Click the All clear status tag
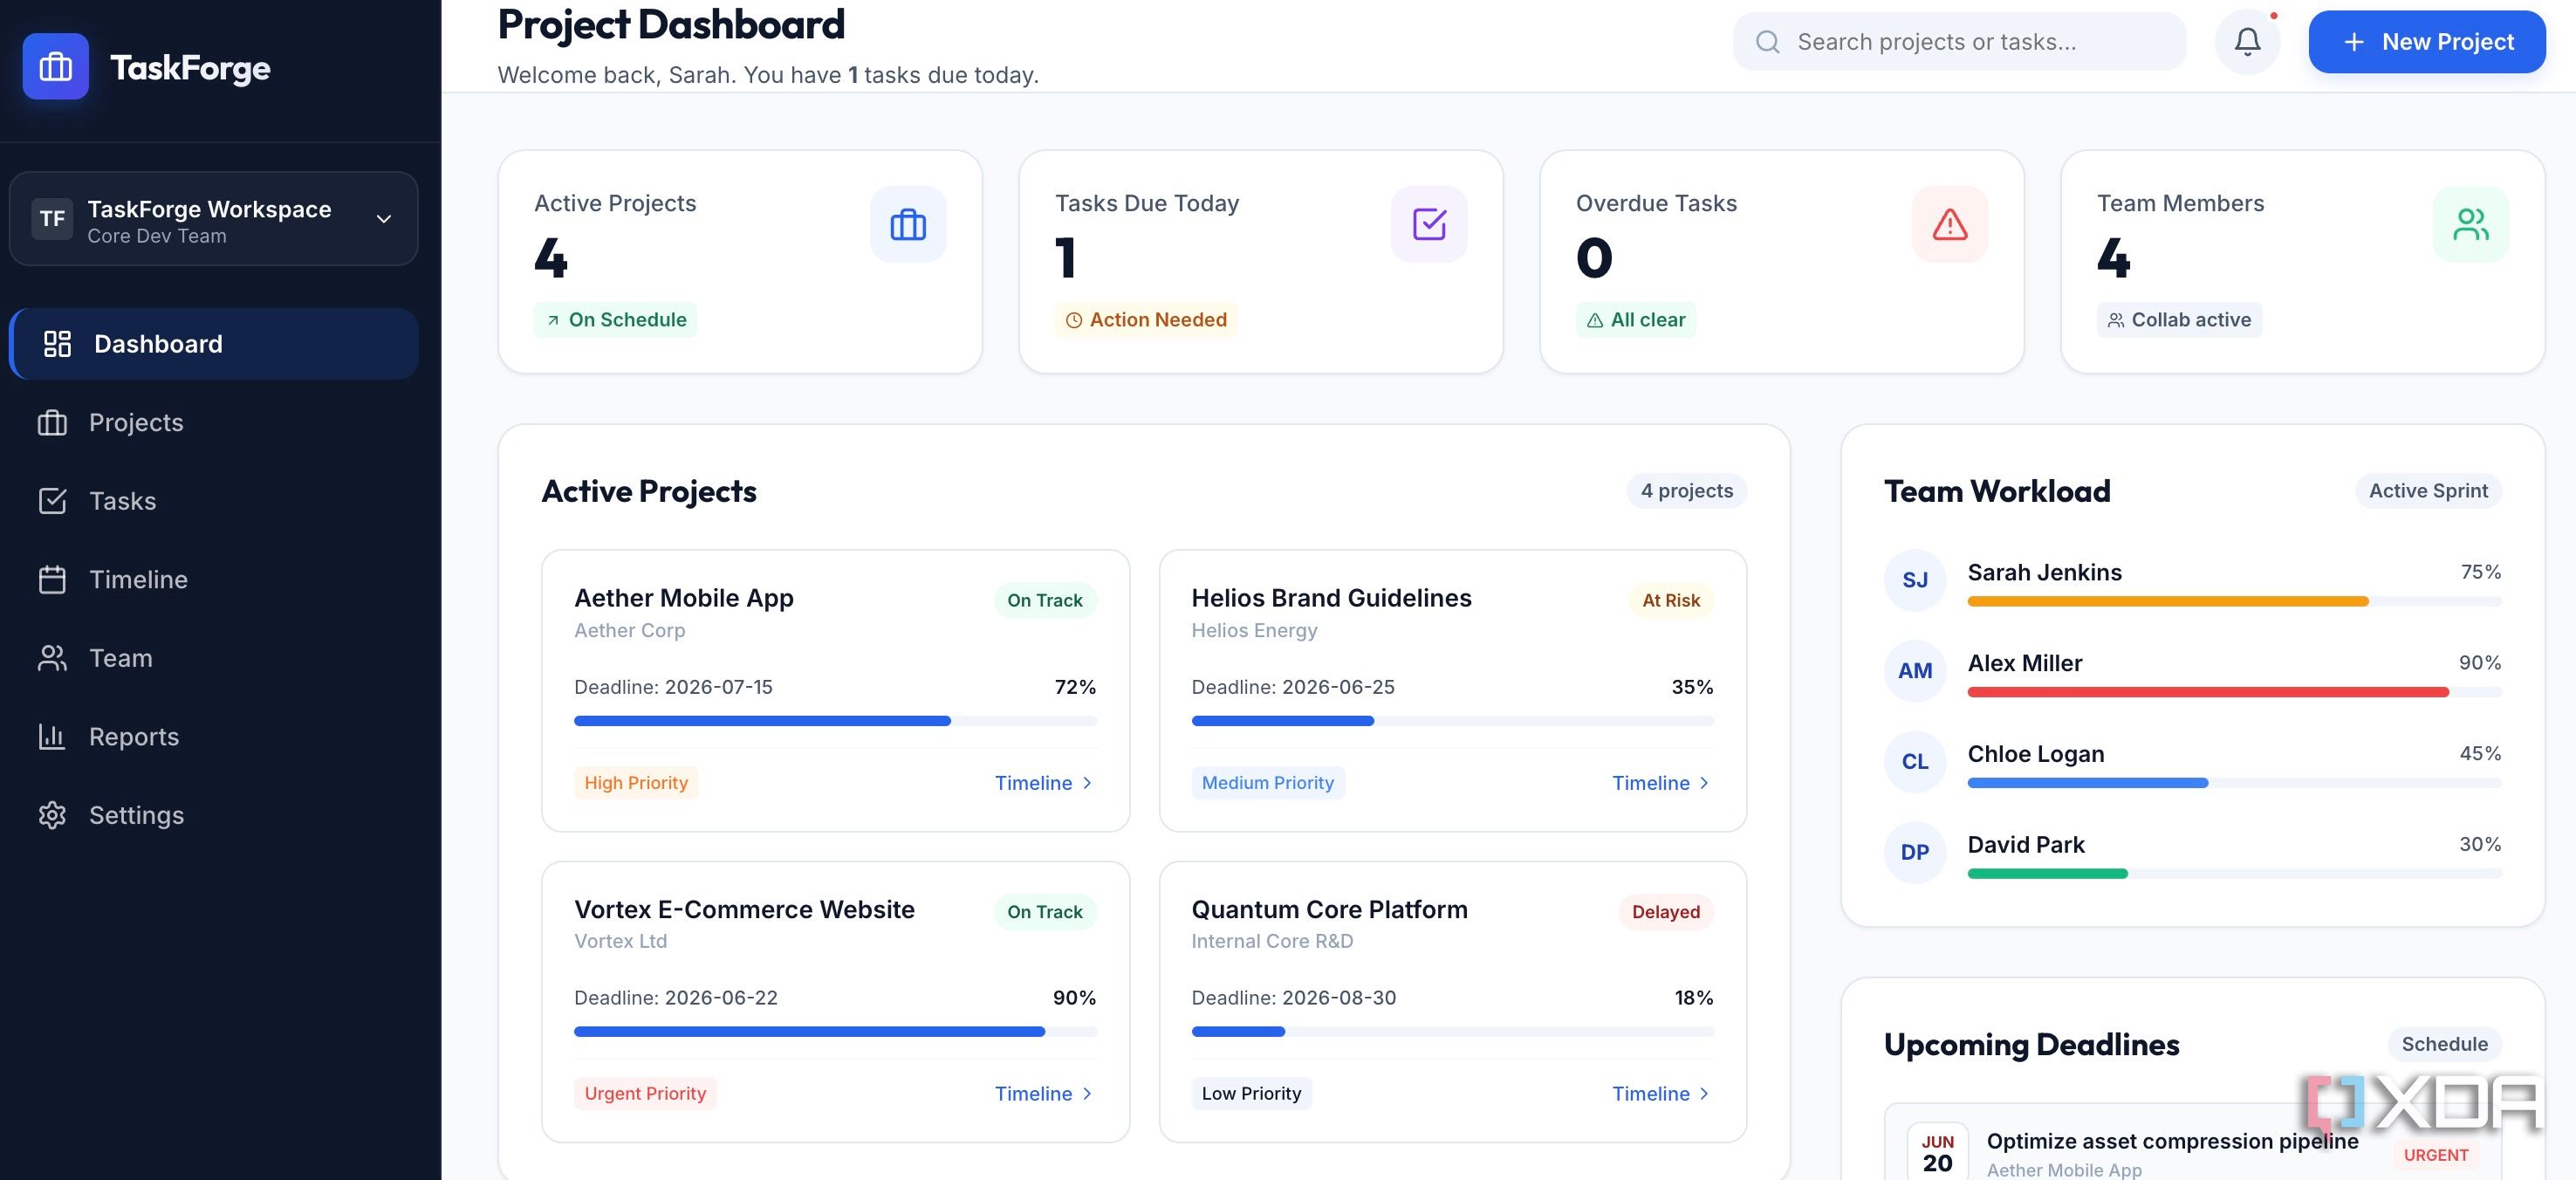The image size is (2576, 1180). tap(1635, 320)
